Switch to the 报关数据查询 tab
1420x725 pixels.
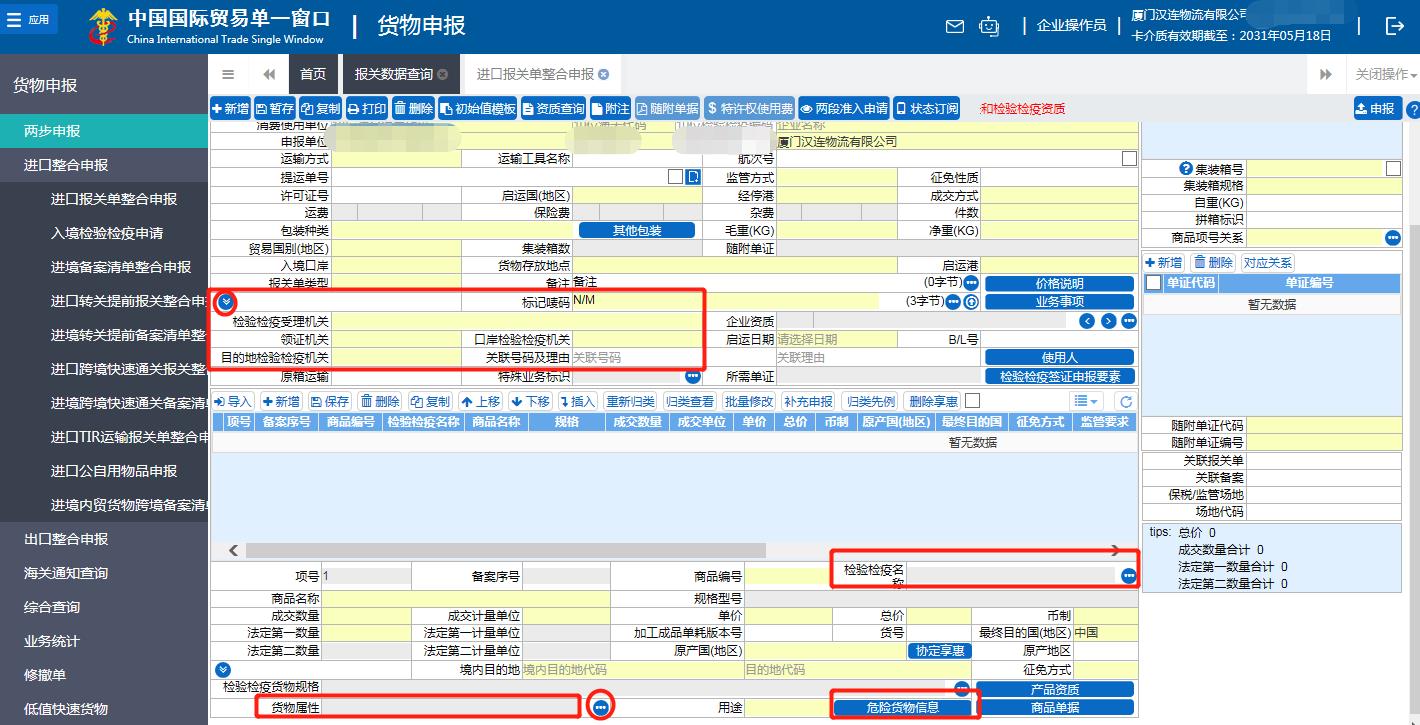pyautogui.click(x=395, y=73)
